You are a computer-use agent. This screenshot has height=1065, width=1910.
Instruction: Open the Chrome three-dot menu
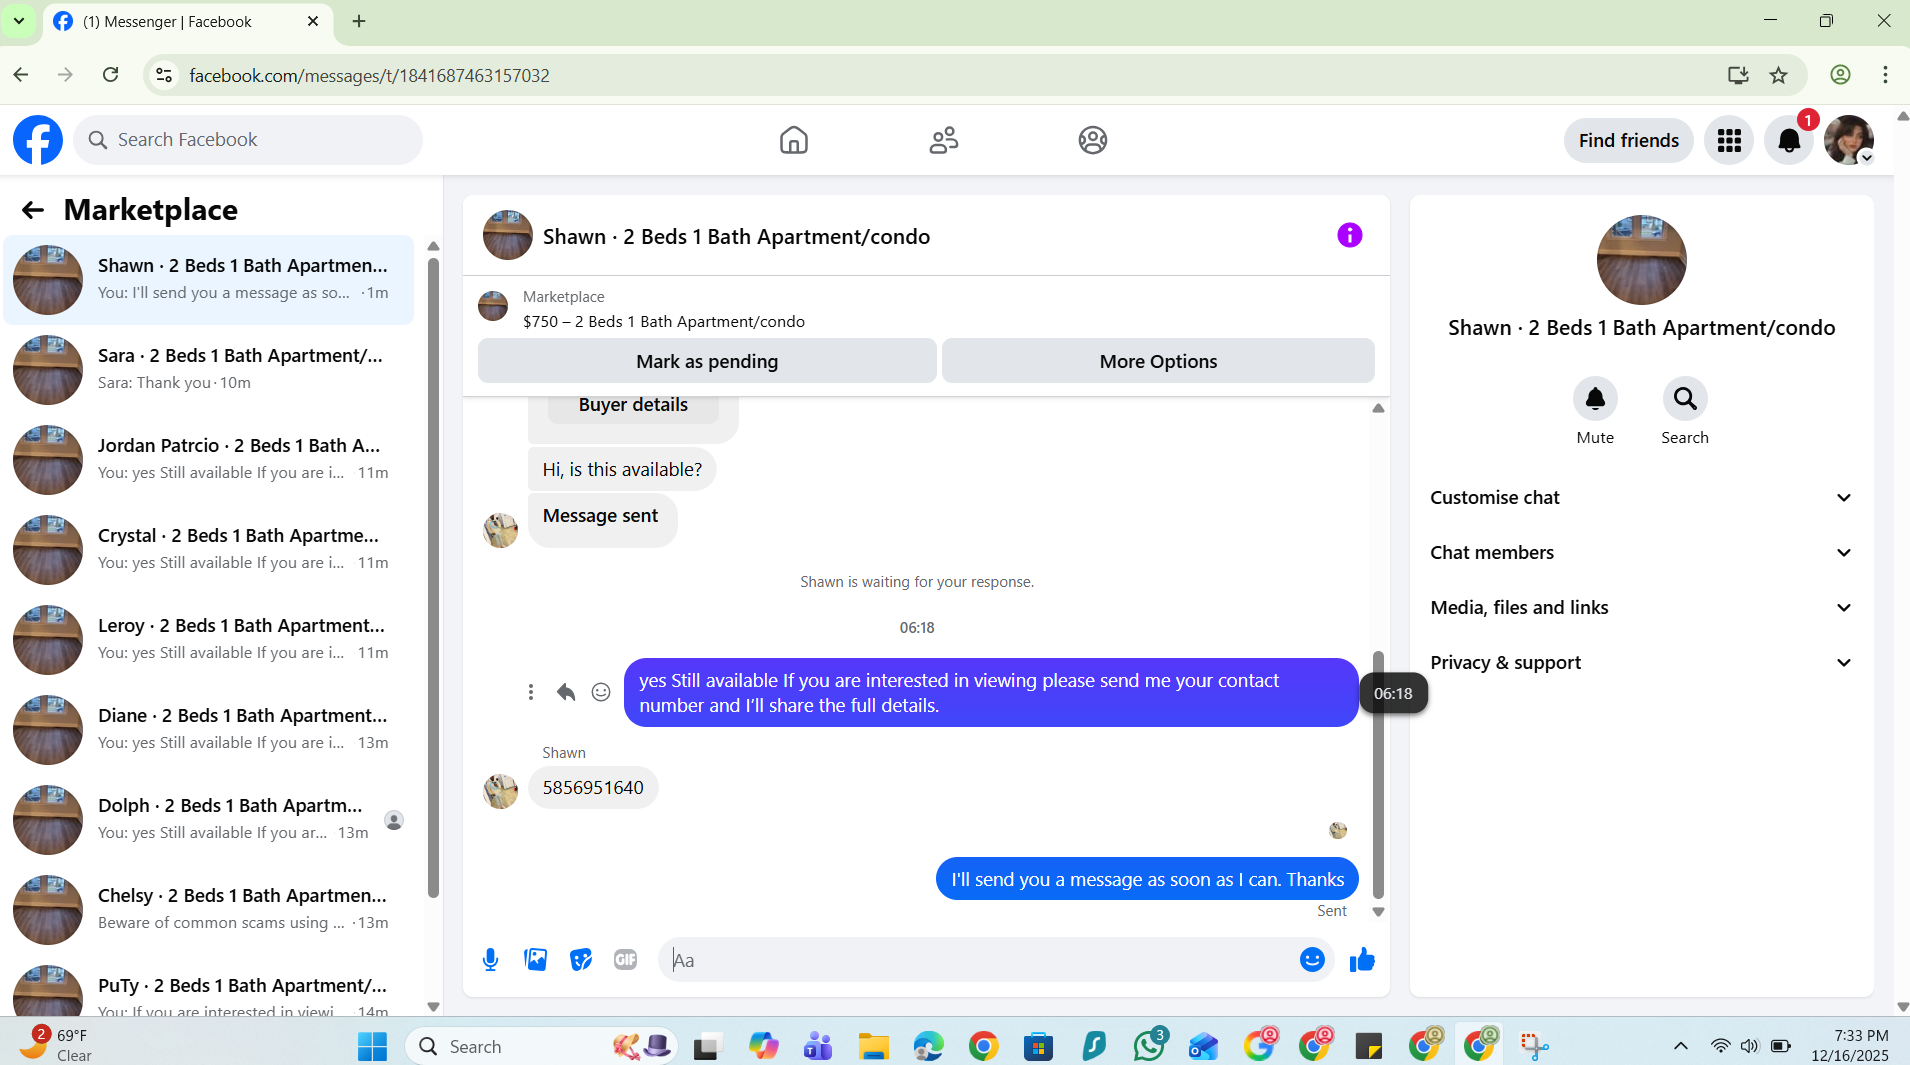click(x=1885, y=75)
